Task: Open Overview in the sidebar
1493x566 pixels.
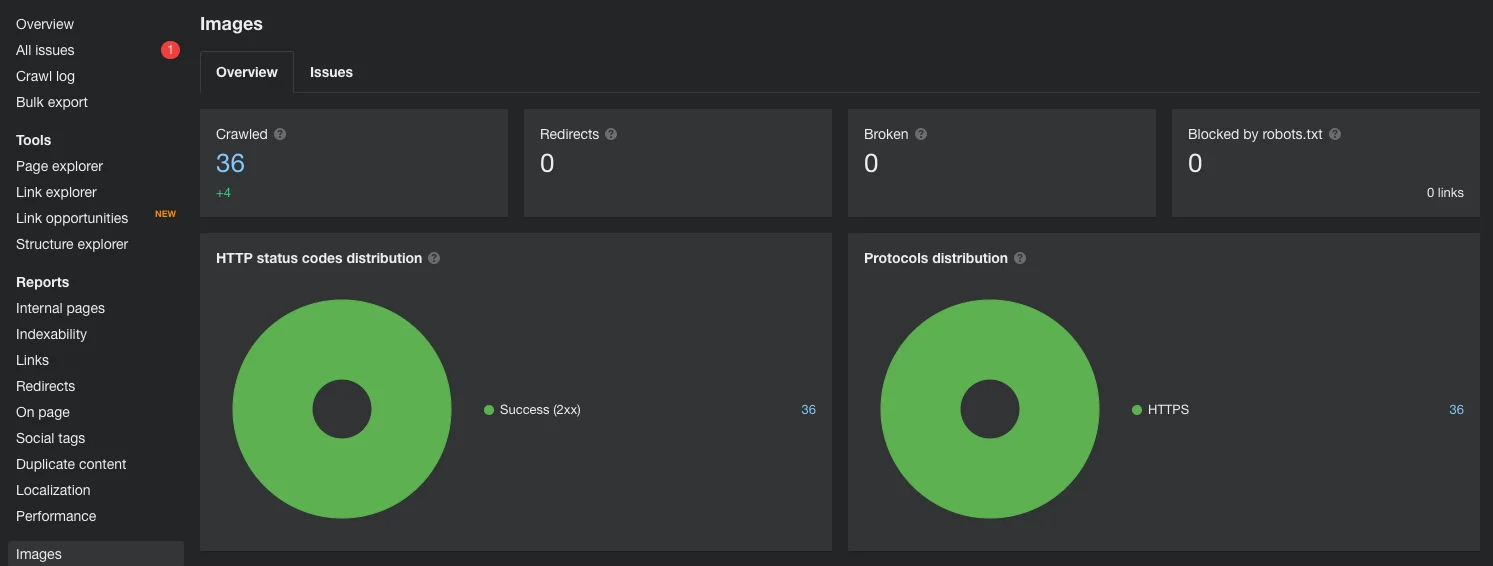Action: coord(45,24)
